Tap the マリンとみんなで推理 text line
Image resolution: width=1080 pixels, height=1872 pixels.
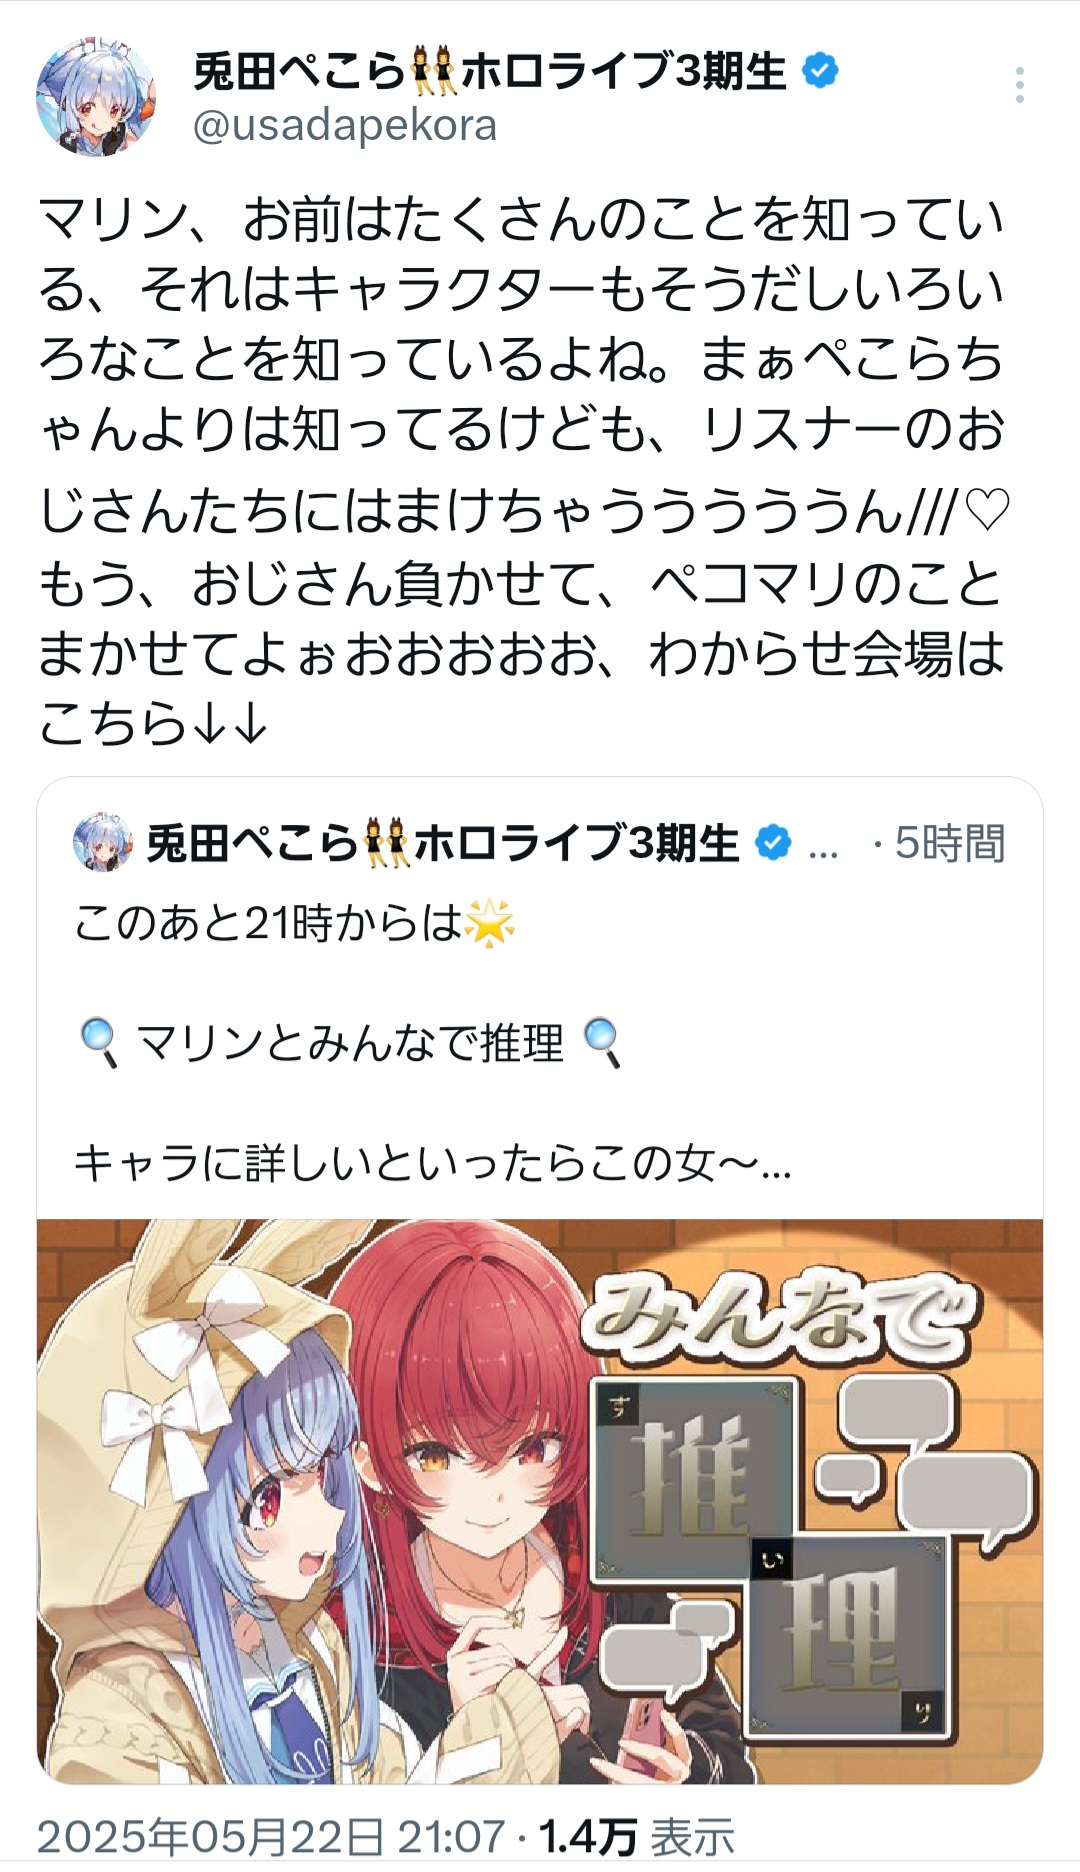coord(349,1043)
